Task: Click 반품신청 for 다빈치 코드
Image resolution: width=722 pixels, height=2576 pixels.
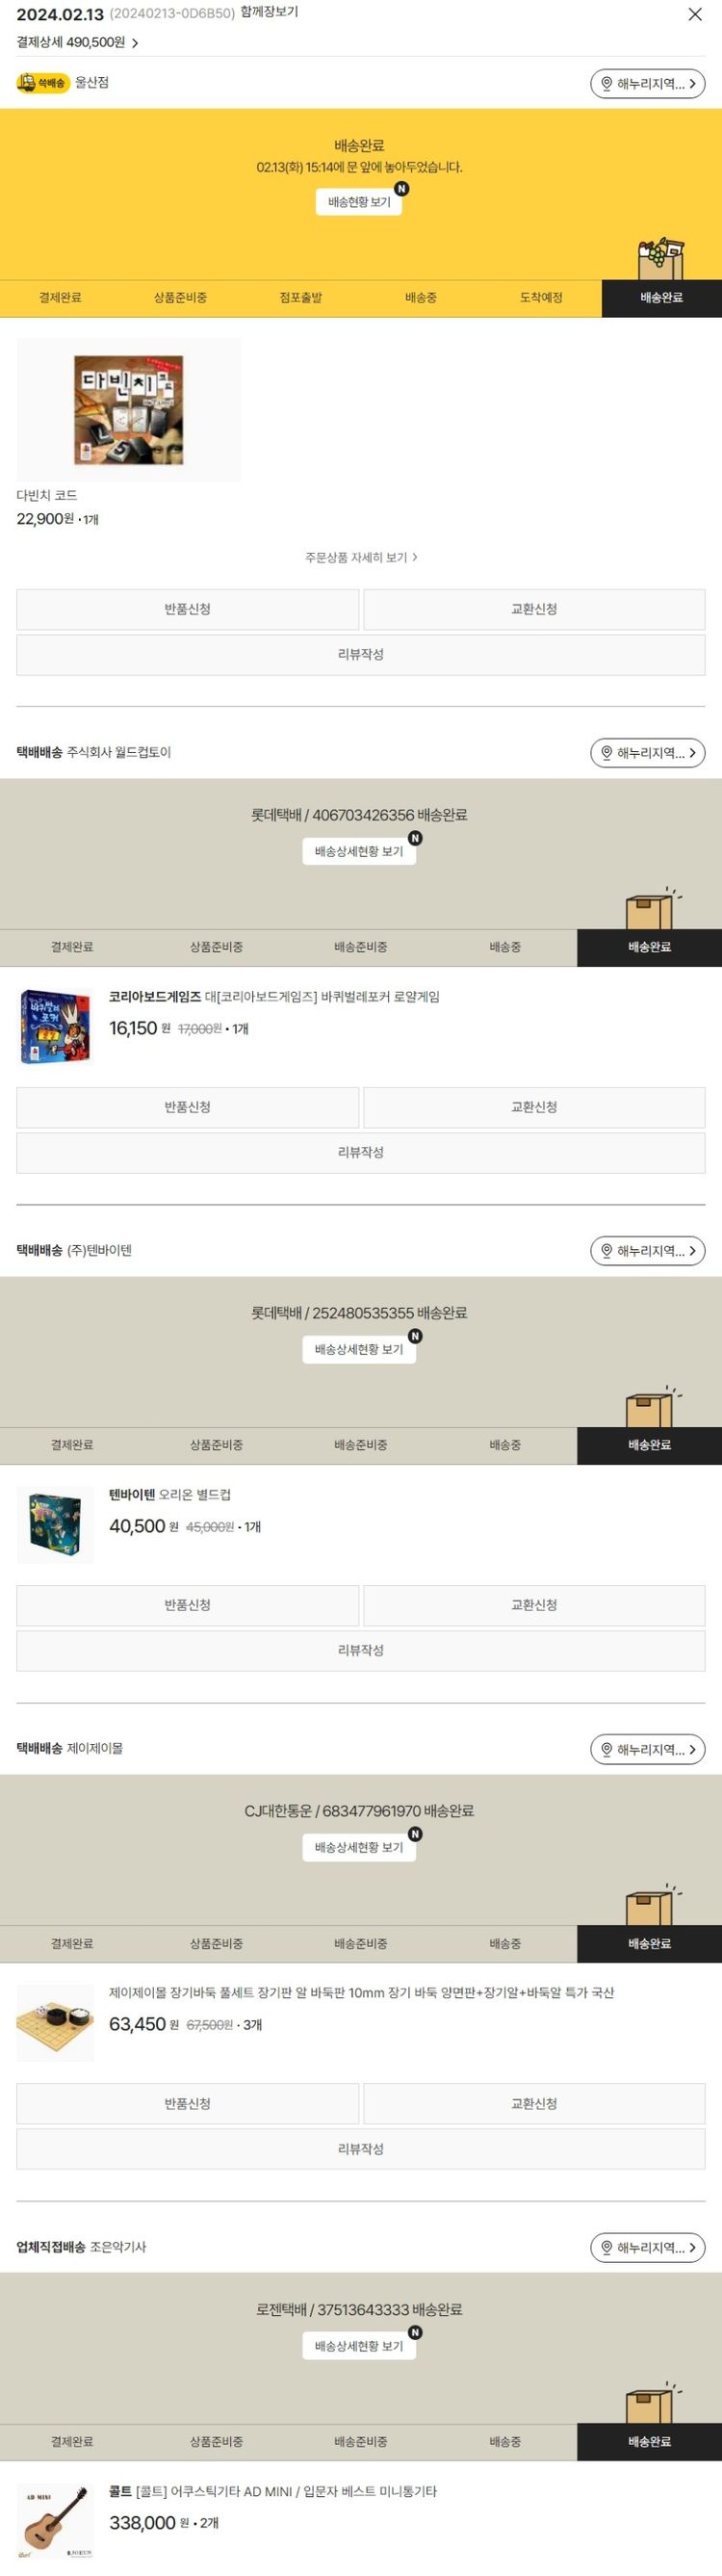Action: click(x=187, y=609)
